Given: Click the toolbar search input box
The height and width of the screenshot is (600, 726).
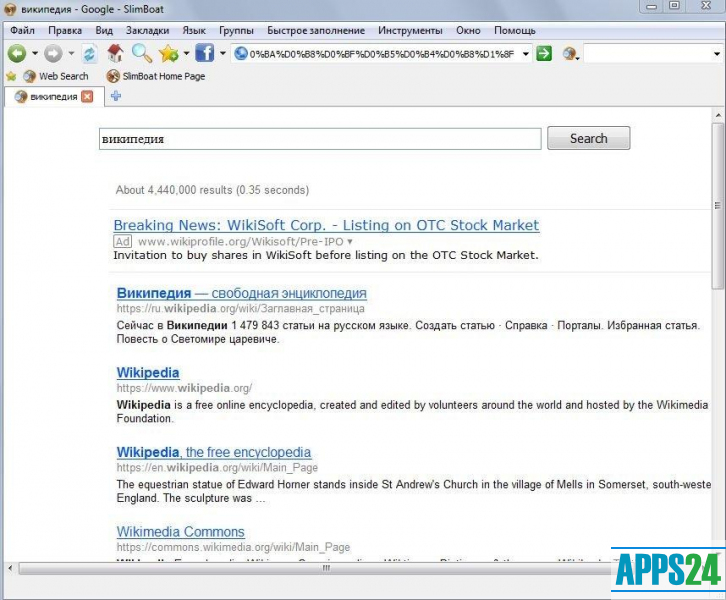Looking at the screenshot, I should point(647,54).
